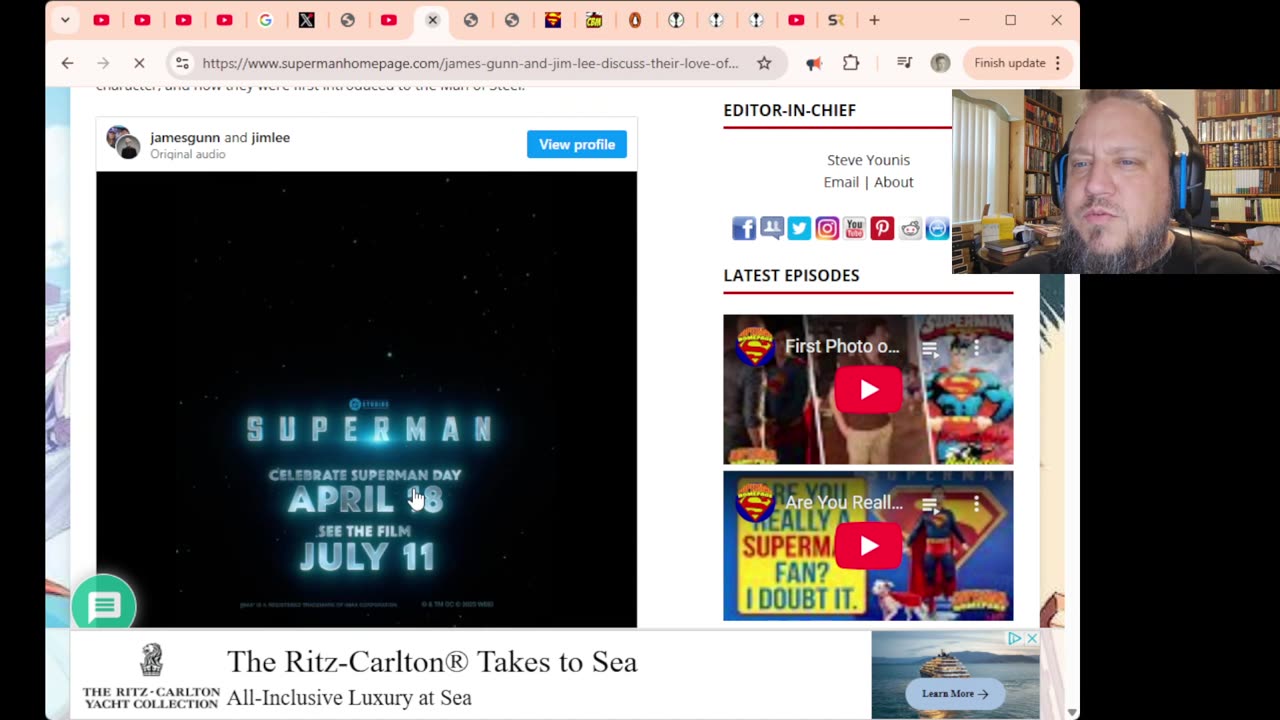The image size is (1280, 720).
Task: Switch to the CBM tab
Action: [593, 20]
